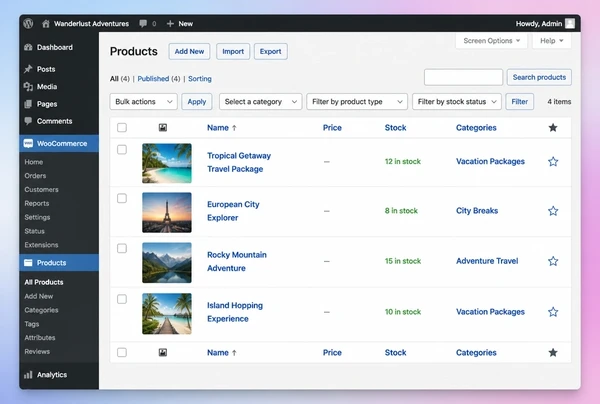Feature the Island Hopping Experience star
This screenshot has width=600, height=404.
click(553, 312)
